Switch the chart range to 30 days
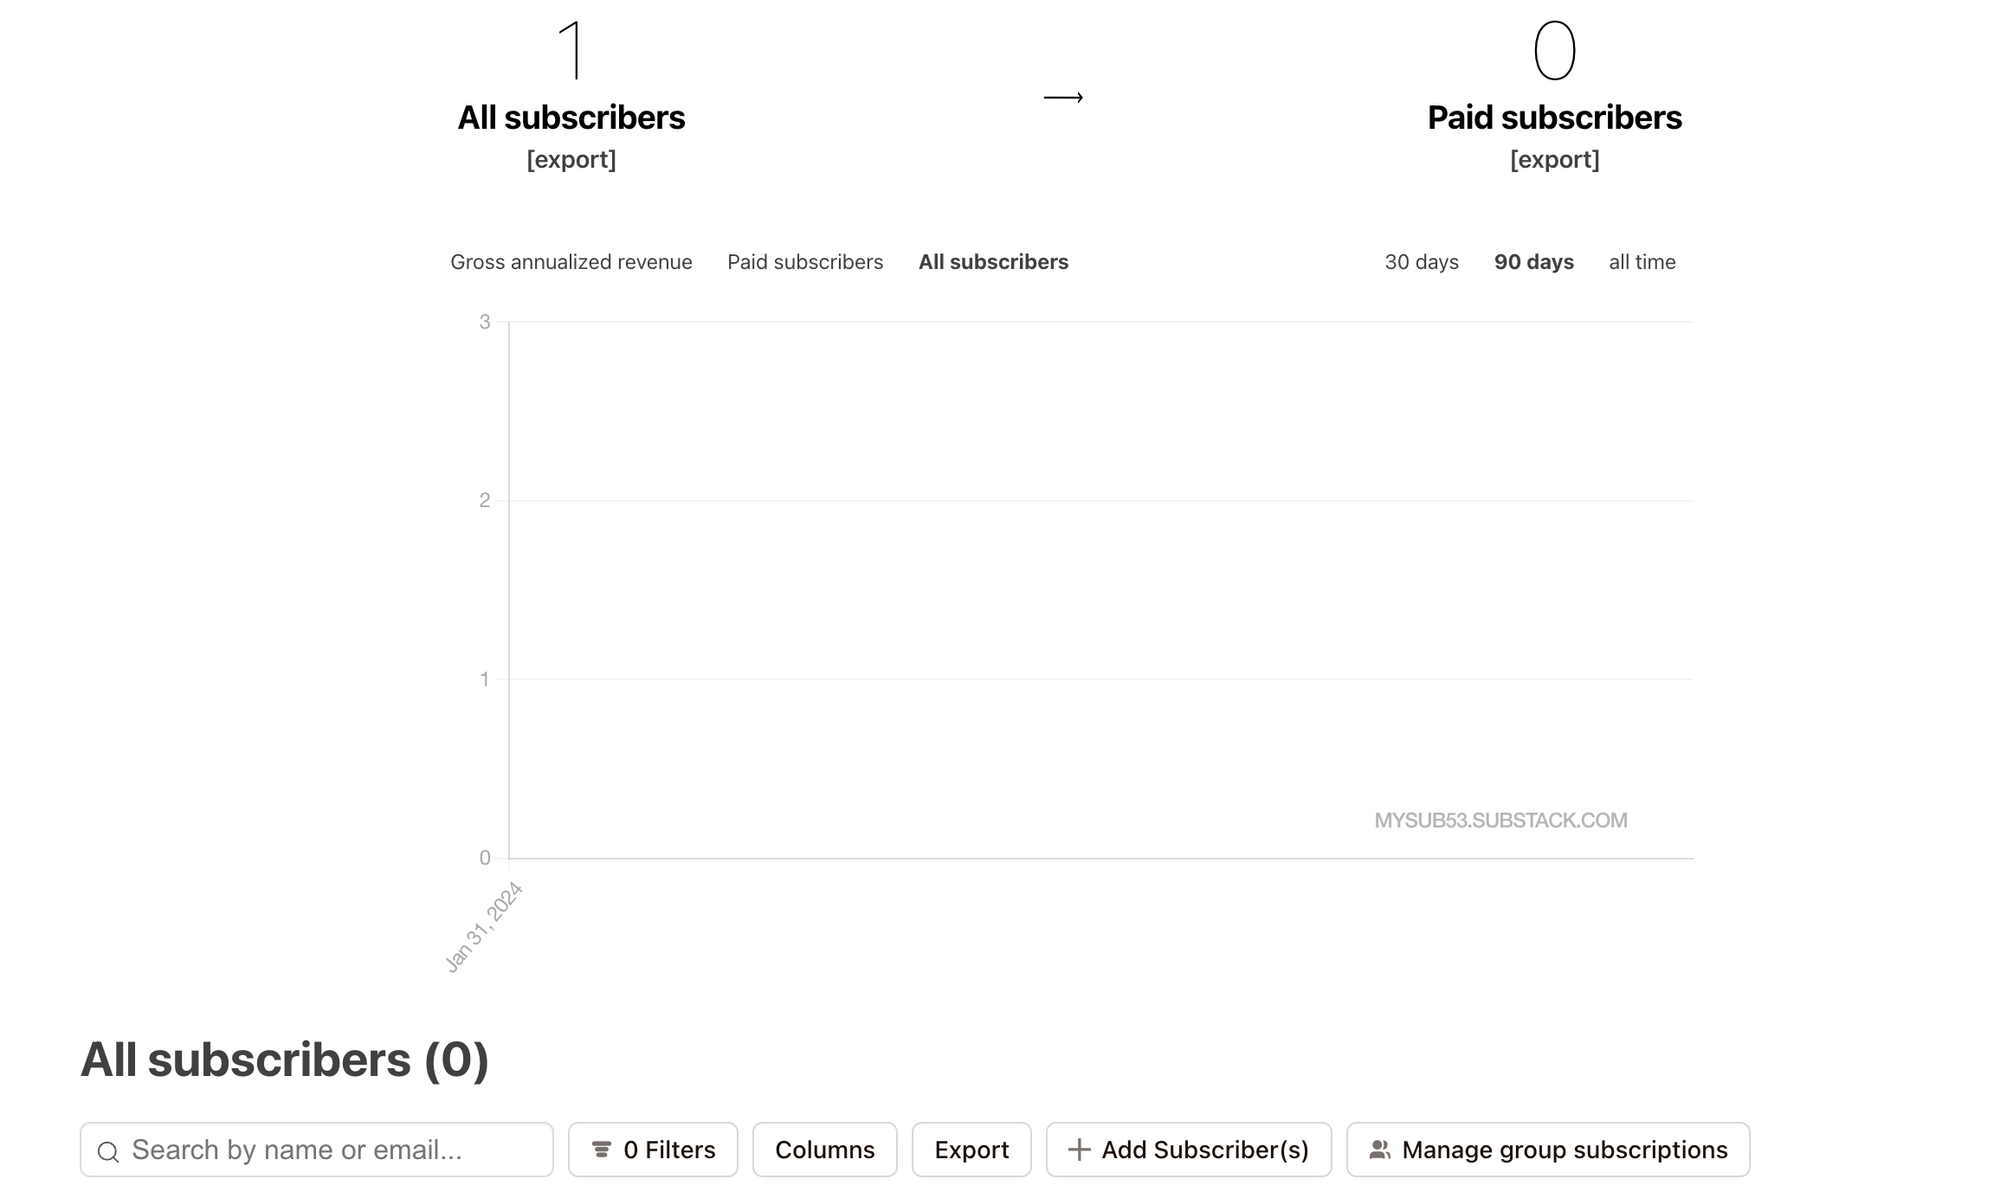 pyautogui.click(x=1421, y=261)
